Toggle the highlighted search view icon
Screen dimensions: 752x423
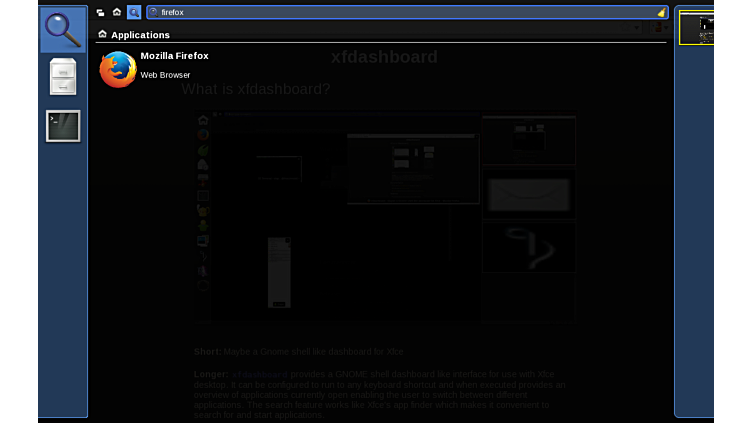(x=134, y=12)
